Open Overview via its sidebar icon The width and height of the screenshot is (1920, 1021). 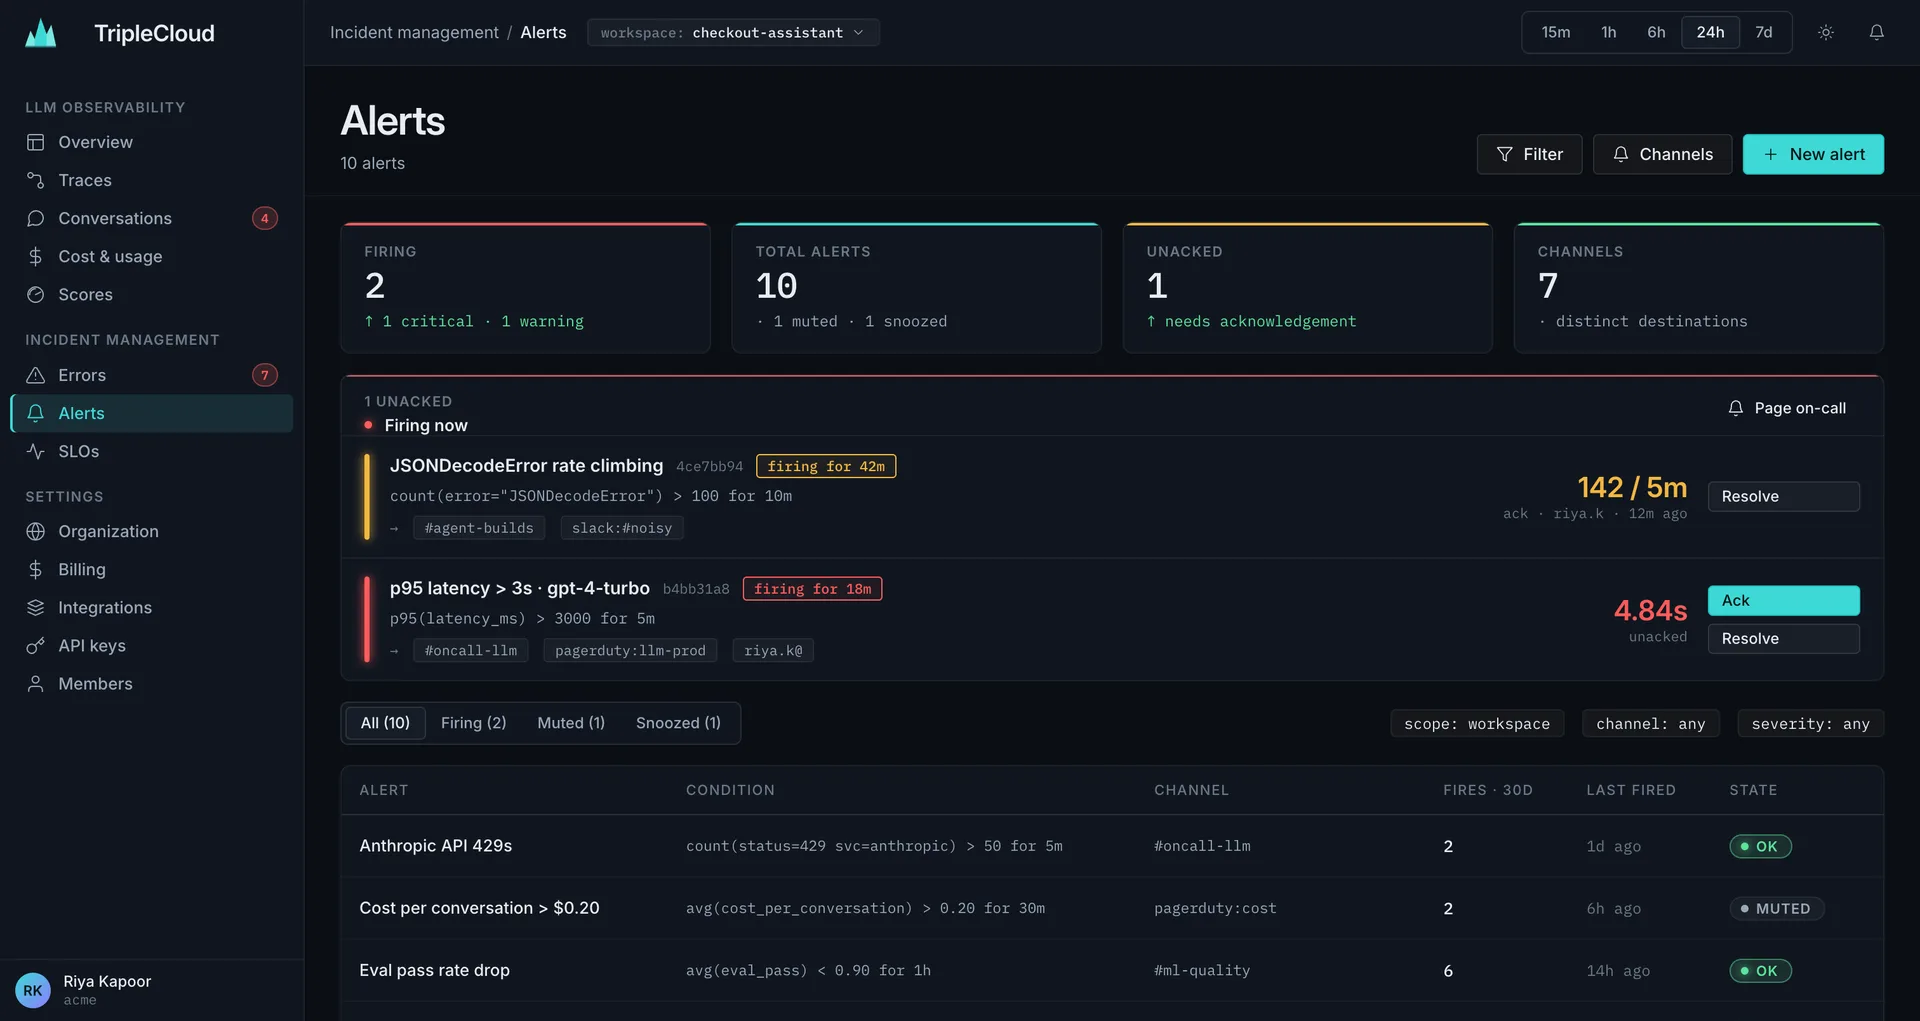36,142
